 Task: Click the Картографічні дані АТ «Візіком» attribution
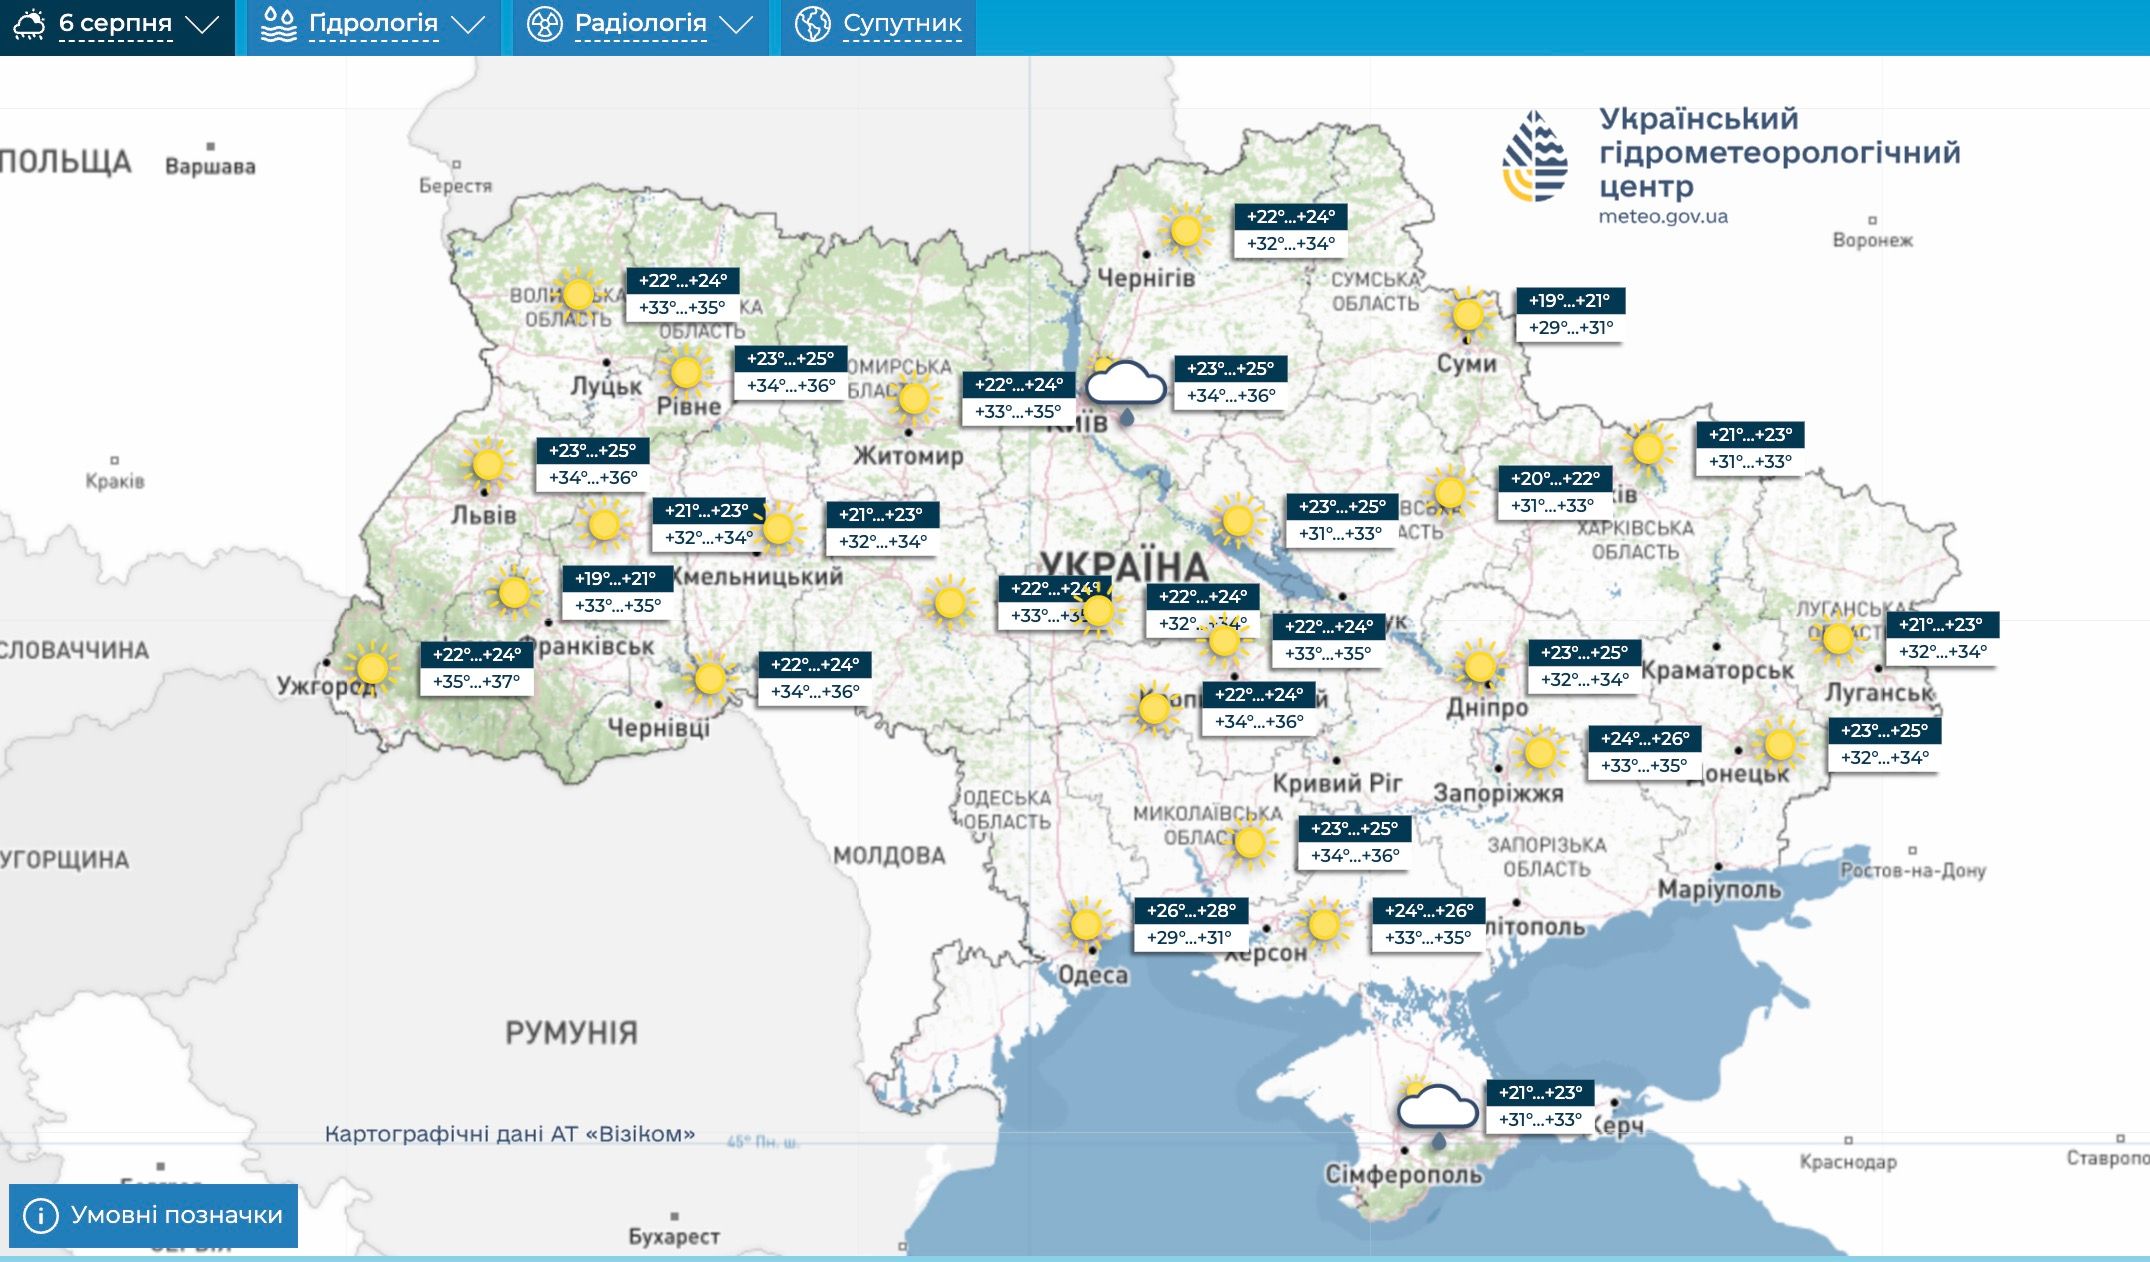510,1134
